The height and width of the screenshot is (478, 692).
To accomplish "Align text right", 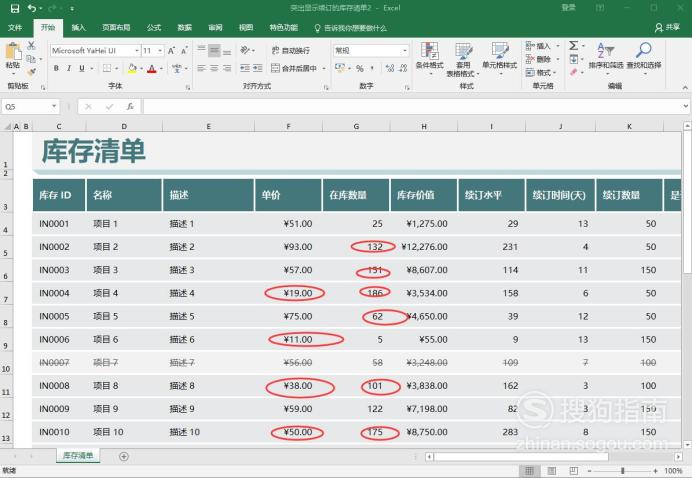I will (x=227, y=68).
